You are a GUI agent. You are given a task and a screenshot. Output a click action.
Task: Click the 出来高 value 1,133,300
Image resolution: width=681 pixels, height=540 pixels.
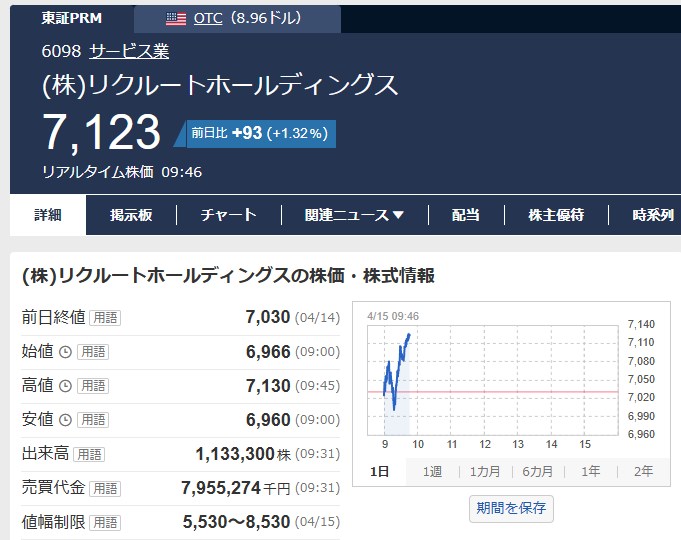[235, 454]
